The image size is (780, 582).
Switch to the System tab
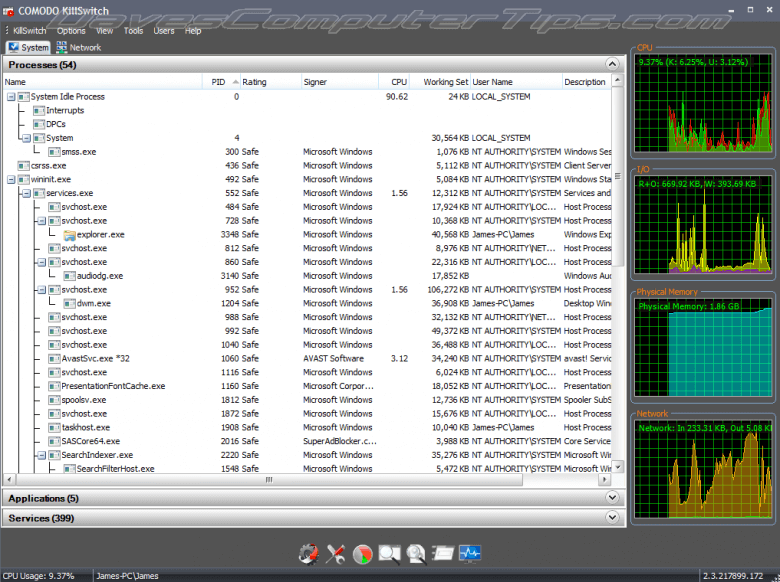pyautogui.click(x=28, y=48)
